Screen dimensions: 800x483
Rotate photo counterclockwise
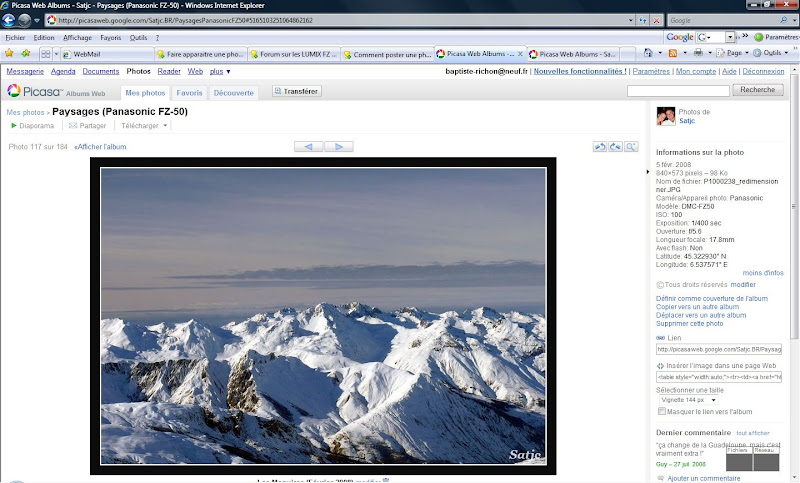[x=599, y=147]
